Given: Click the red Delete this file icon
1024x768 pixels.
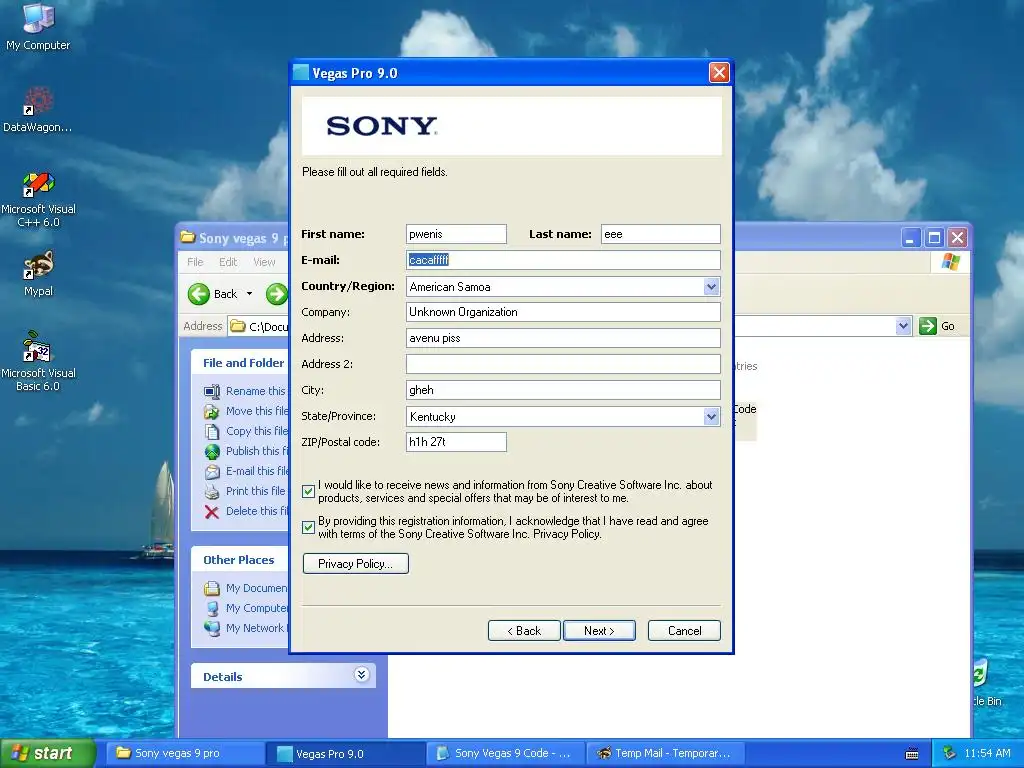Looking at the screenshot, I should pyautogui.click(x=212, y=511).
